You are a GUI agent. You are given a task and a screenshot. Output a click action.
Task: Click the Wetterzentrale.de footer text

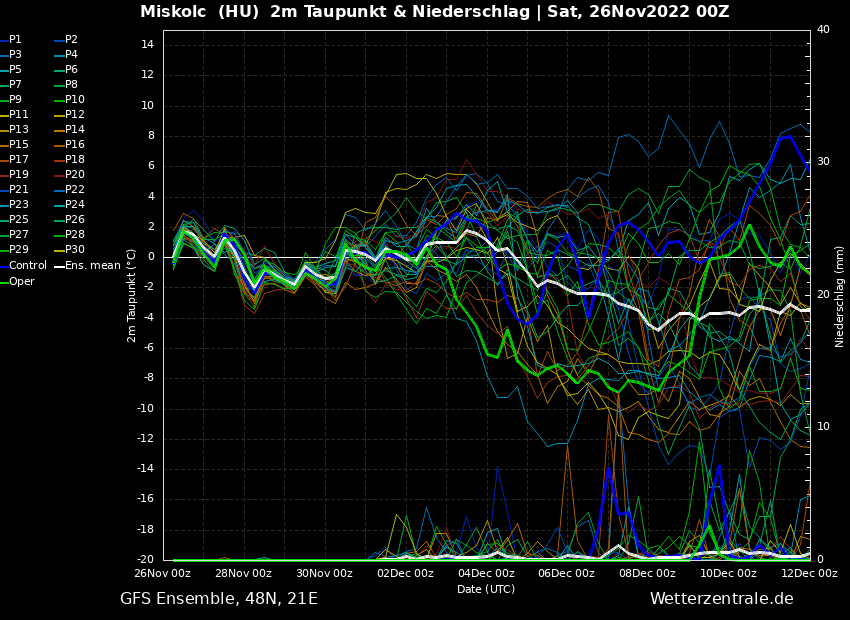(721, 599)
